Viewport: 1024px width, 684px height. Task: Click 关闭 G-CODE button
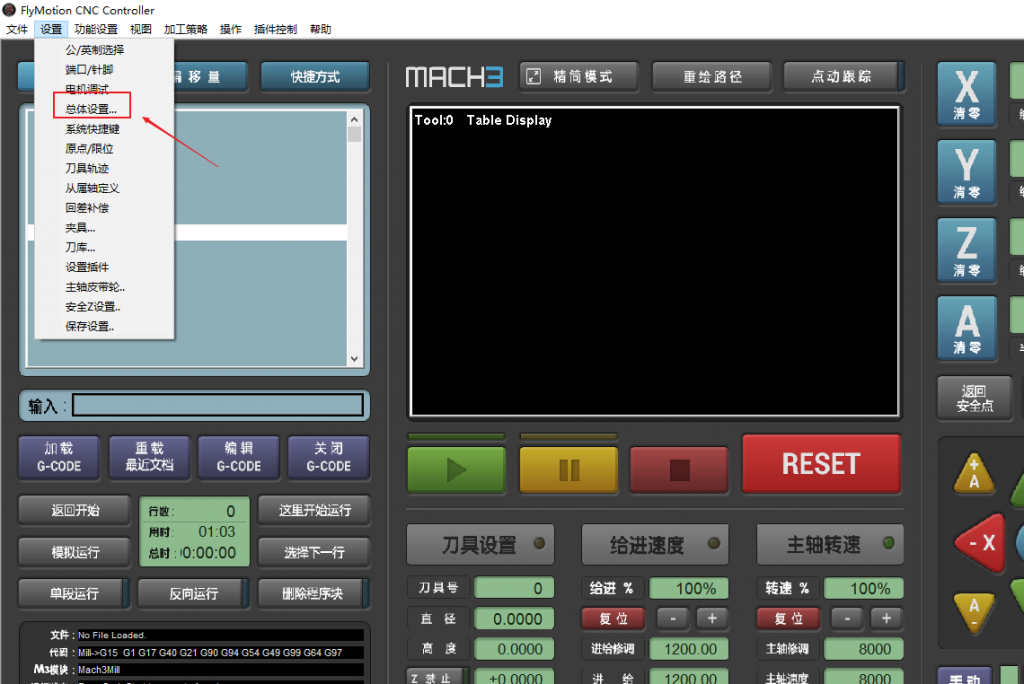328,457
